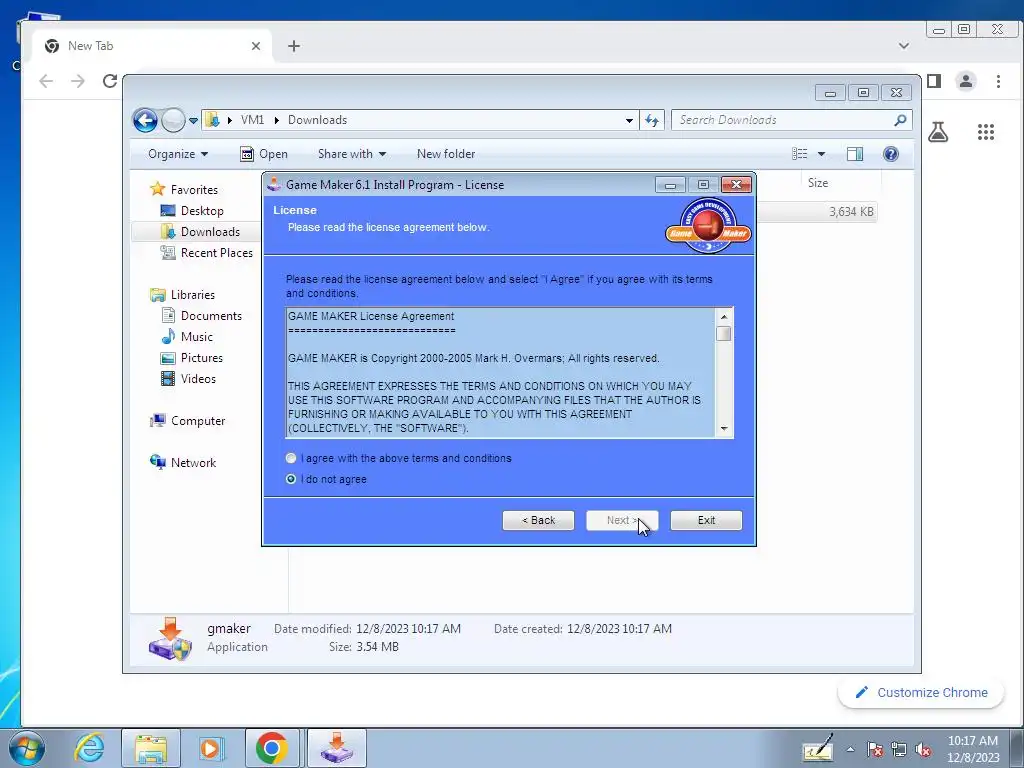Select Libraries in navigation pane
This screenshot has height=768, width=1024.
coord(192,295)
